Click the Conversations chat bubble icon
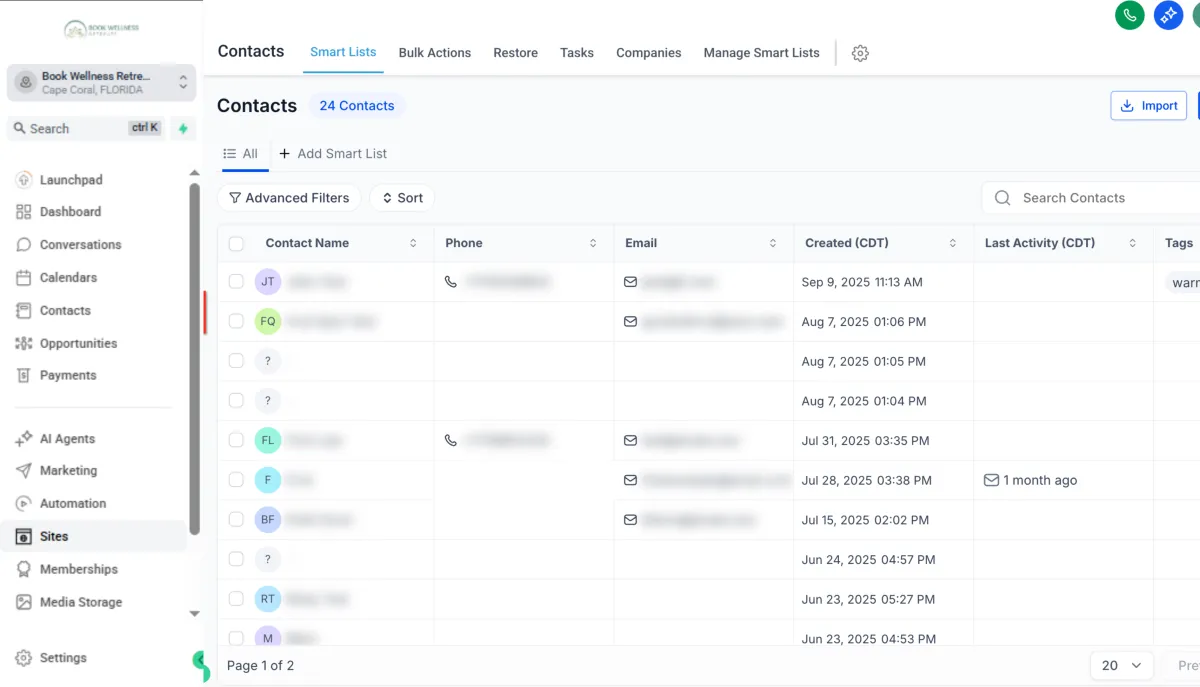The height and width of the screenshot is (687, 1200). tap(24, 245)
